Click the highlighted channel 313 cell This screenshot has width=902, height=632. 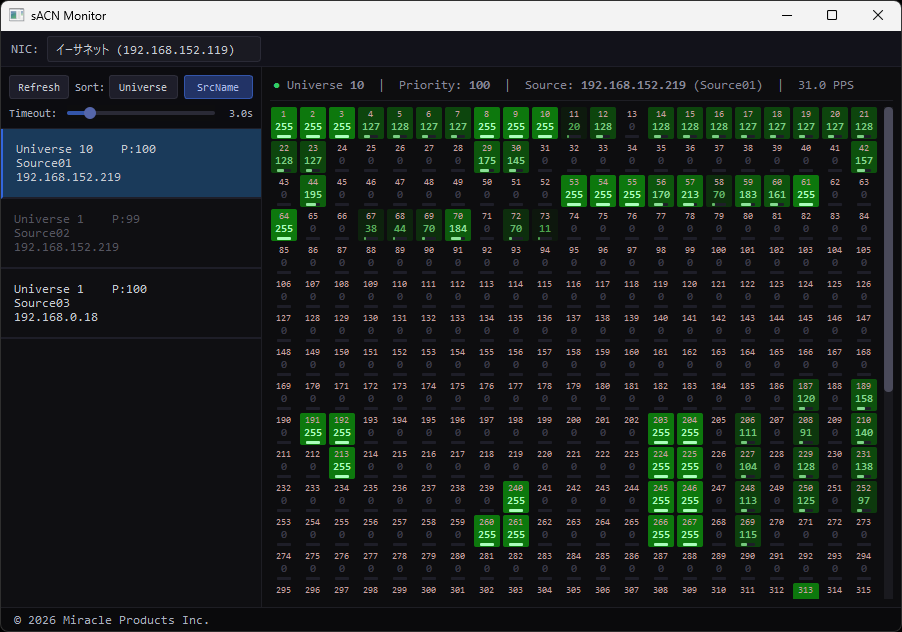point(806,591)
